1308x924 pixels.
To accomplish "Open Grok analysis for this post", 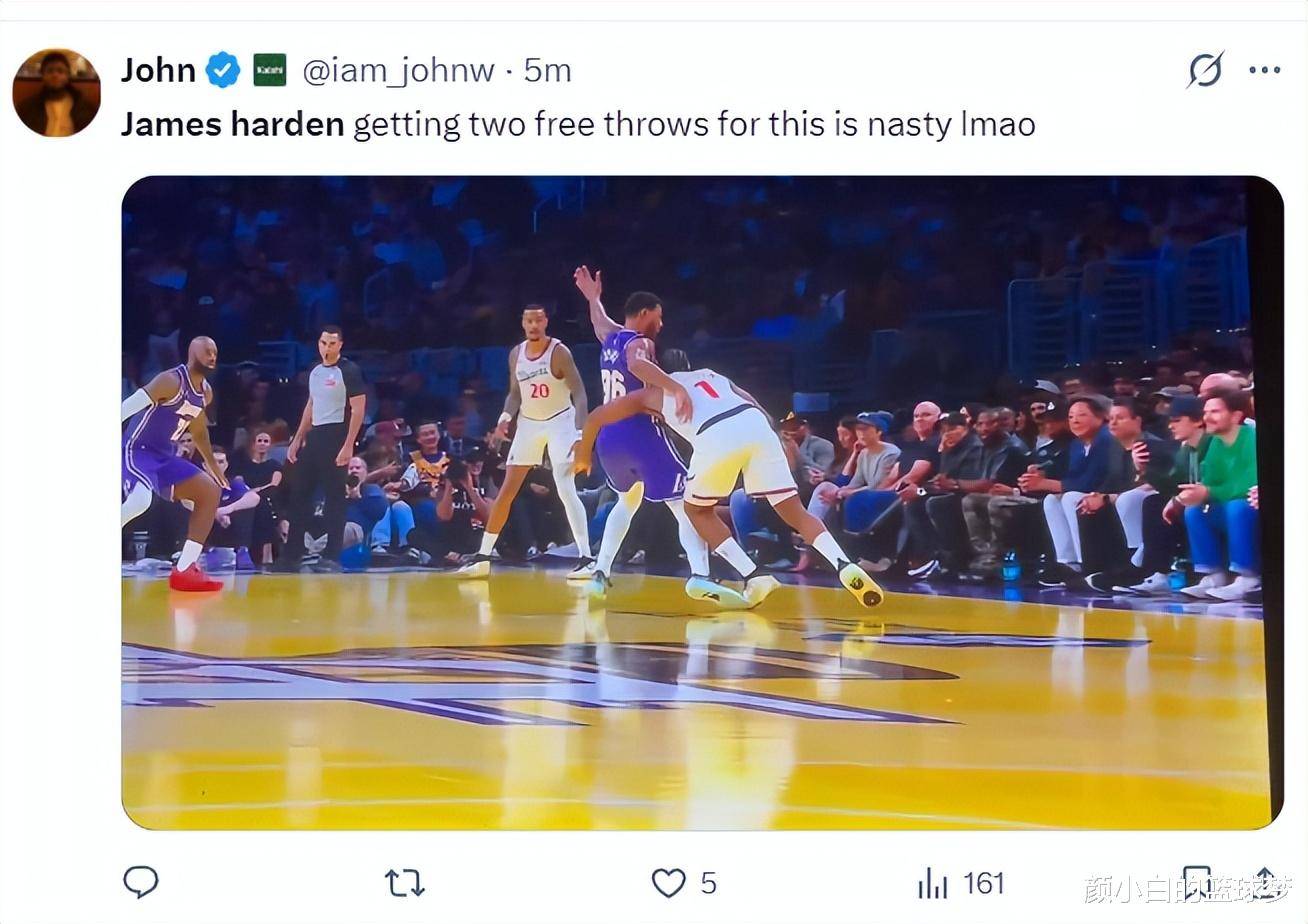I will pyautogui.click(x=1206, y=70).
